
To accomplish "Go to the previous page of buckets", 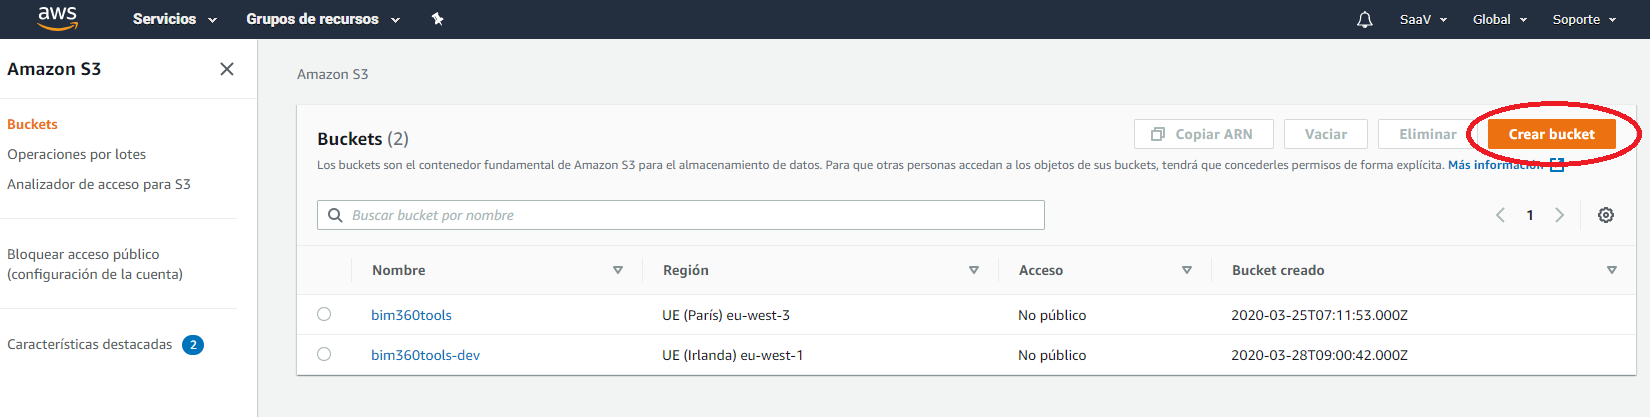I will point(1500,215).
